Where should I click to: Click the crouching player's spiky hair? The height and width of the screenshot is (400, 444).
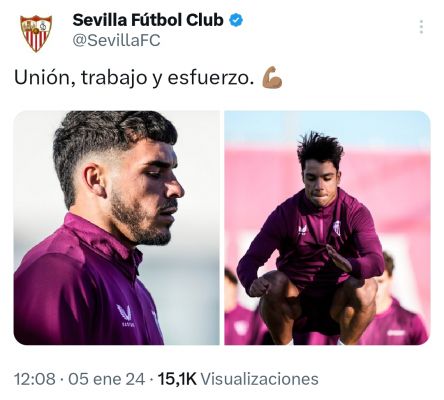[x=320, y=149]
